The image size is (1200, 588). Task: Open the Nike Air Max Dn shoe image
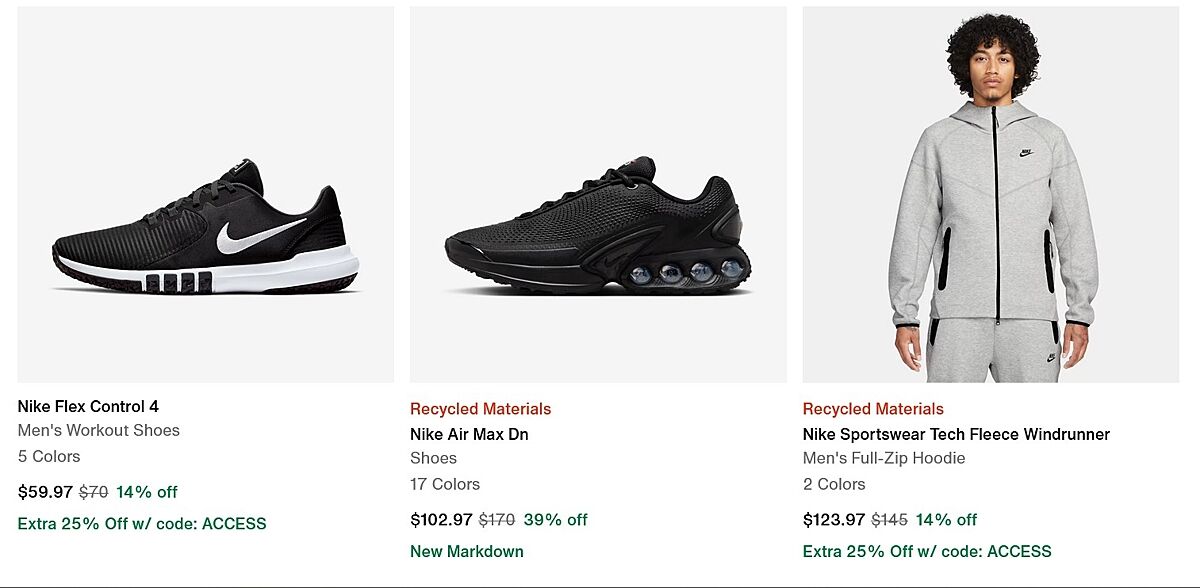[x=598, y=195]
